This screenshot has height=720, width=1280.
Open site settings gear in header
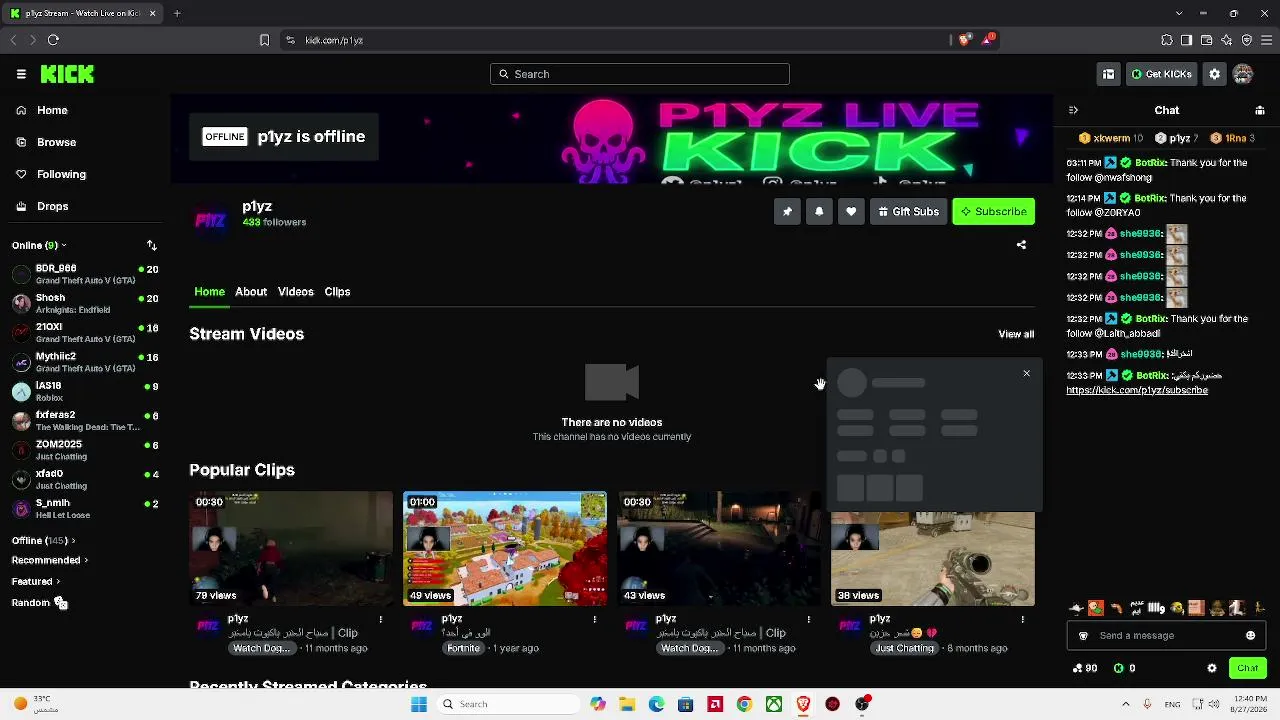tap(1215, 74)
